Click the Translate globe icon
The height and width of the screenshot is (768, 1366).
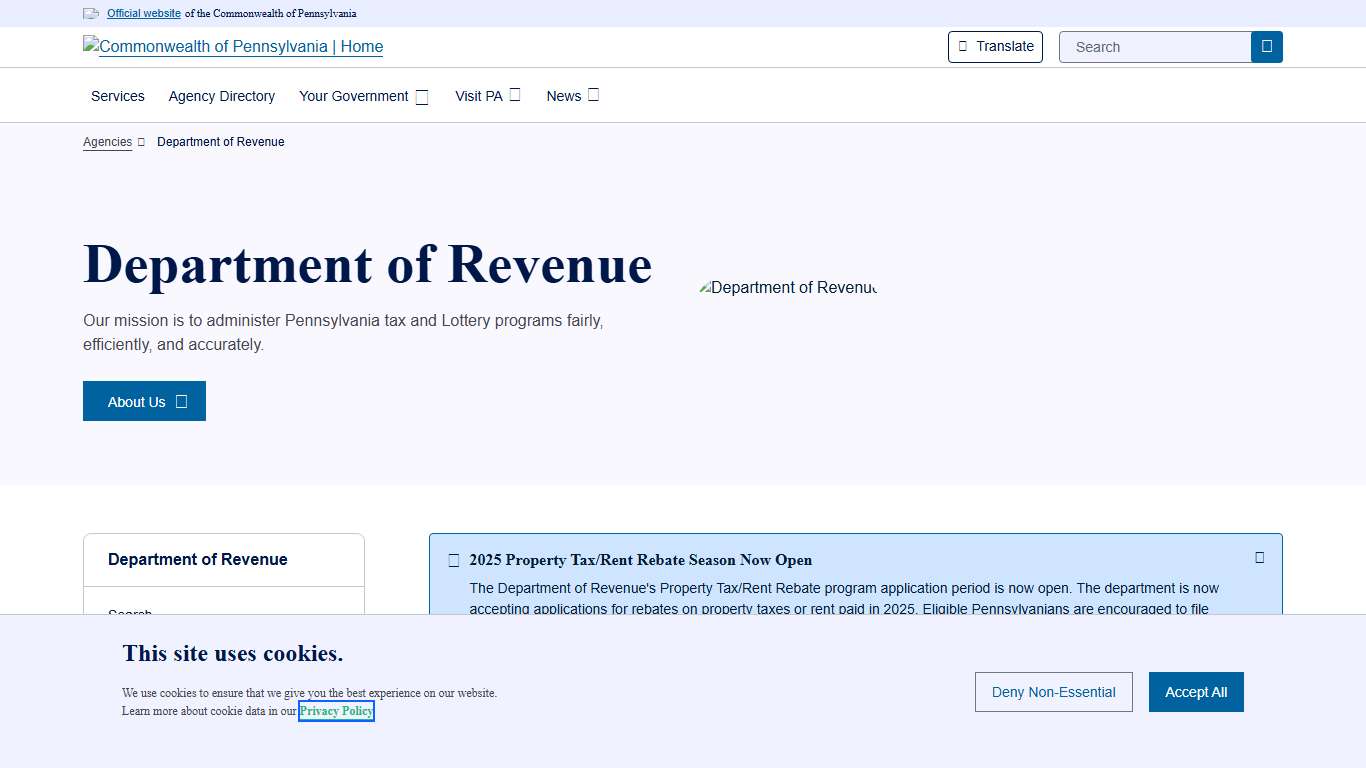tap(964, 47)
